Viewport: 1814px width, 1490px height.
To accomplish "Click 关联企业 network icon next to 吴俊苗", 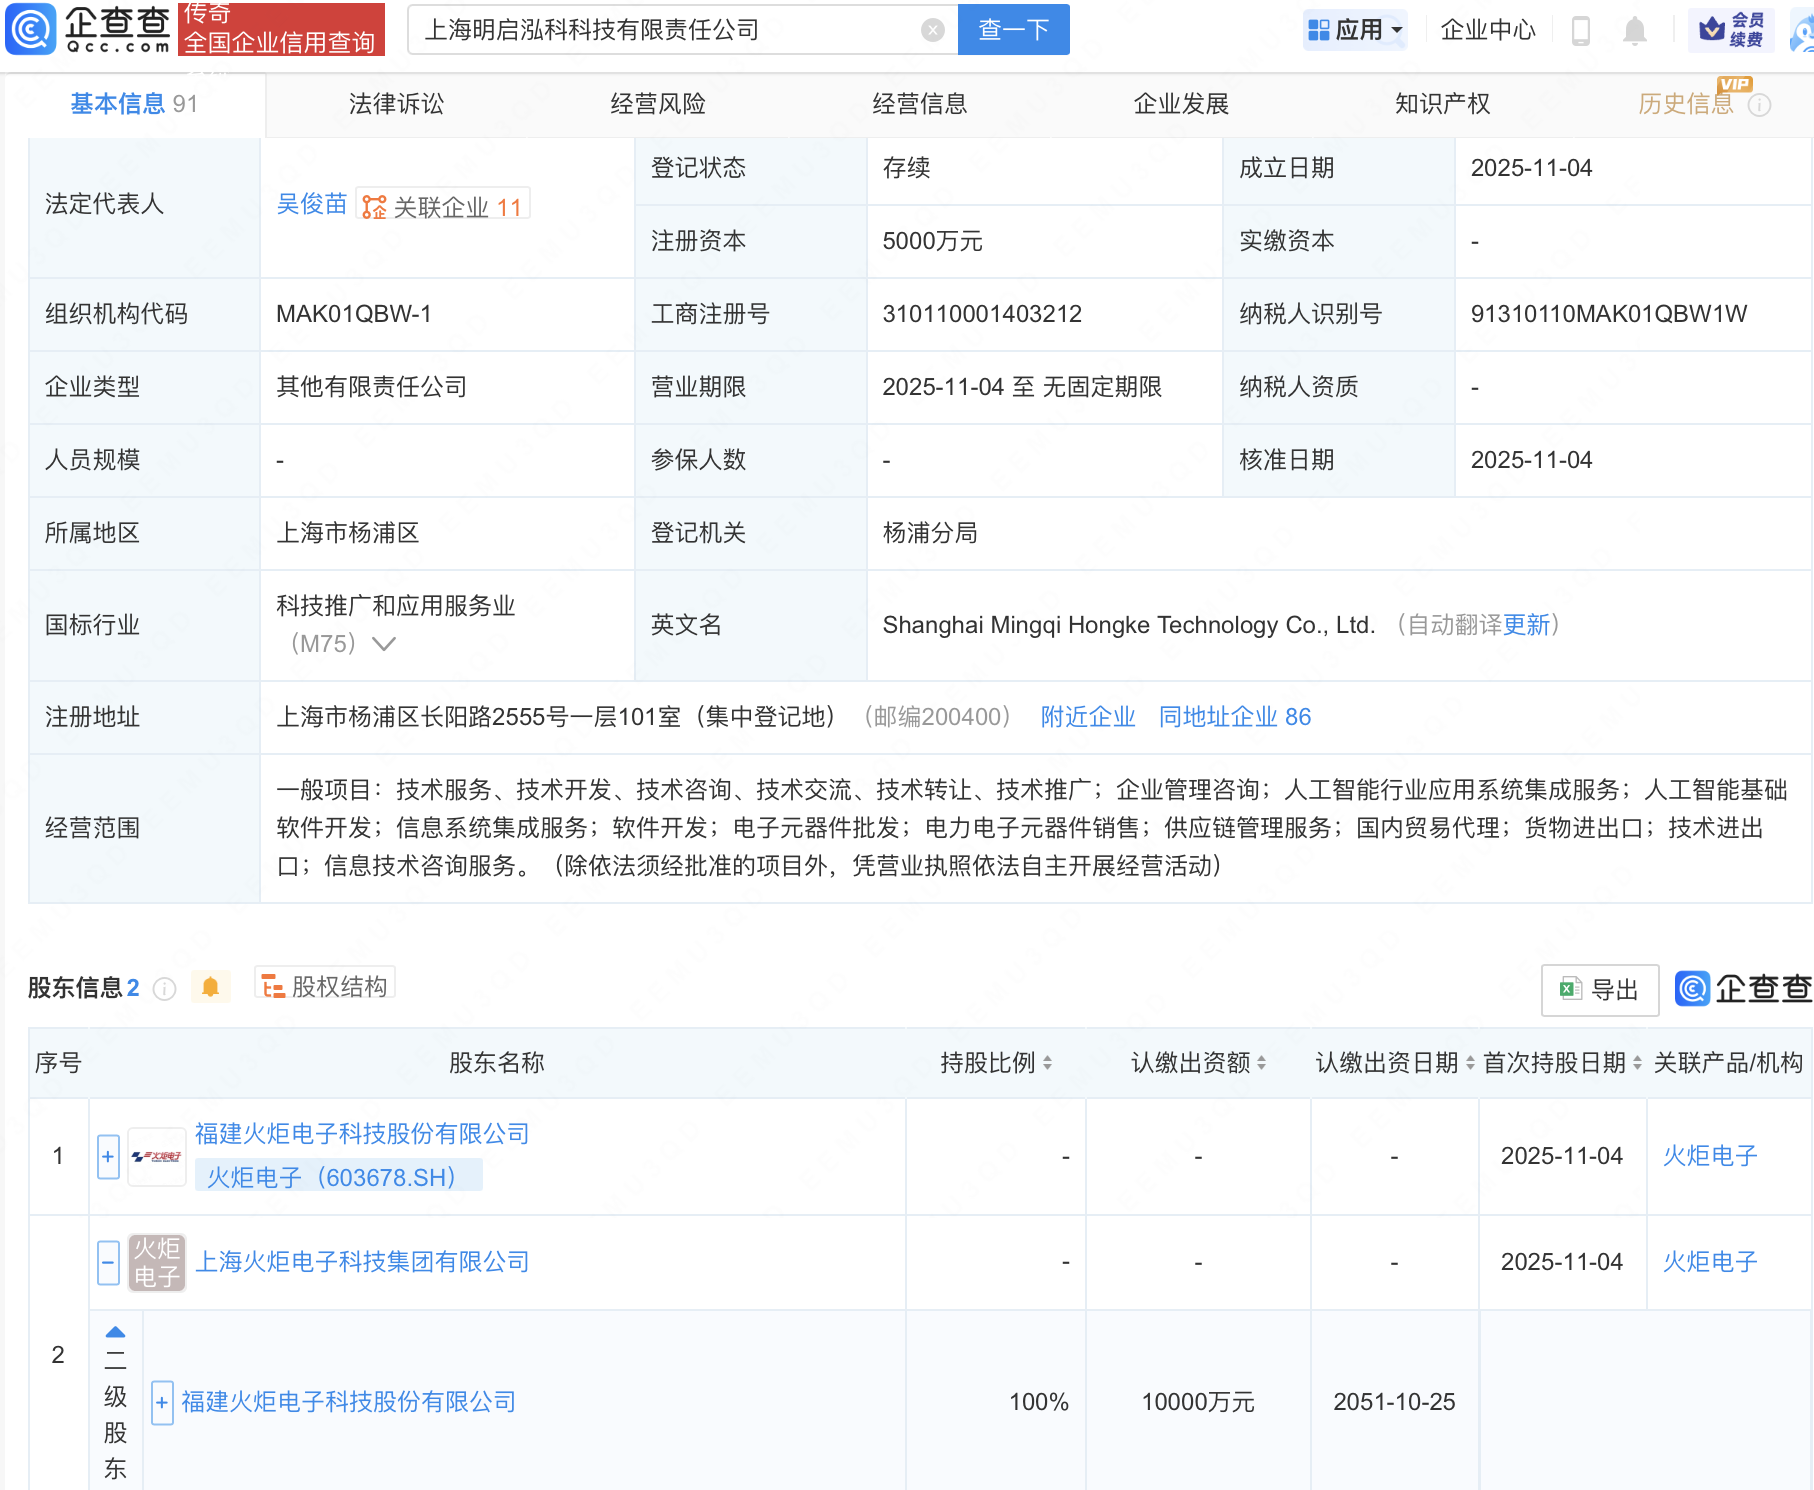I will click(374, 205).
